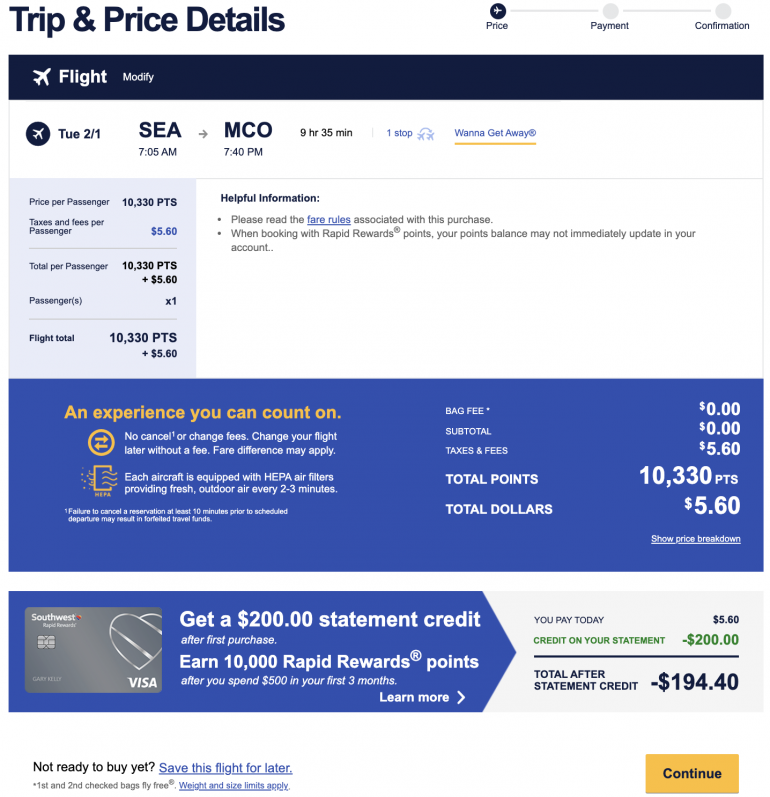The height and width of the screenshot is (797, 770).
Task: Click the no-change-fees circular arrows icon
Action: 101,442
